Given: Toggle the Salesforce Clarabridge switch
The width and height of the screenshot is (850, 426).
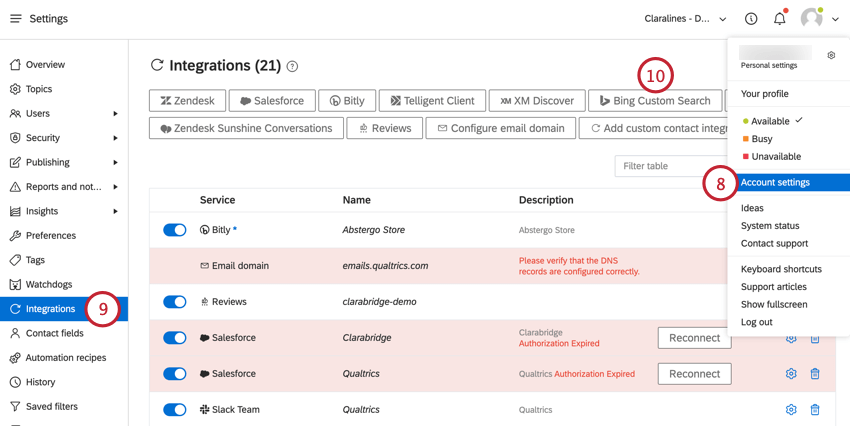Looking at the screenshot, I should (175, 338).
